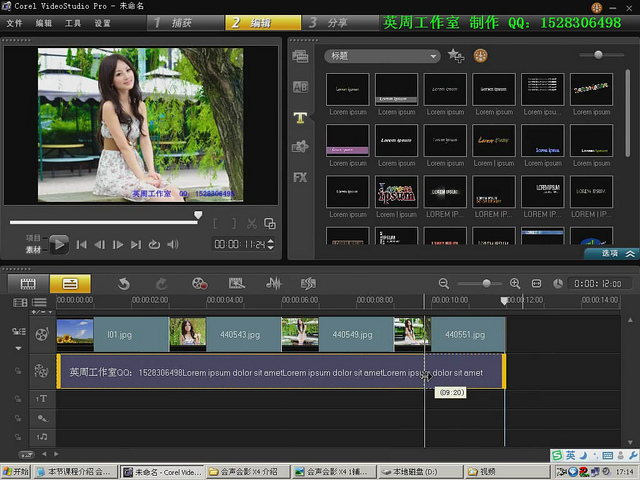Open the 工具 menu
Image resolution: width=640 pixels, height=480 pixels.
click(73, 23)
